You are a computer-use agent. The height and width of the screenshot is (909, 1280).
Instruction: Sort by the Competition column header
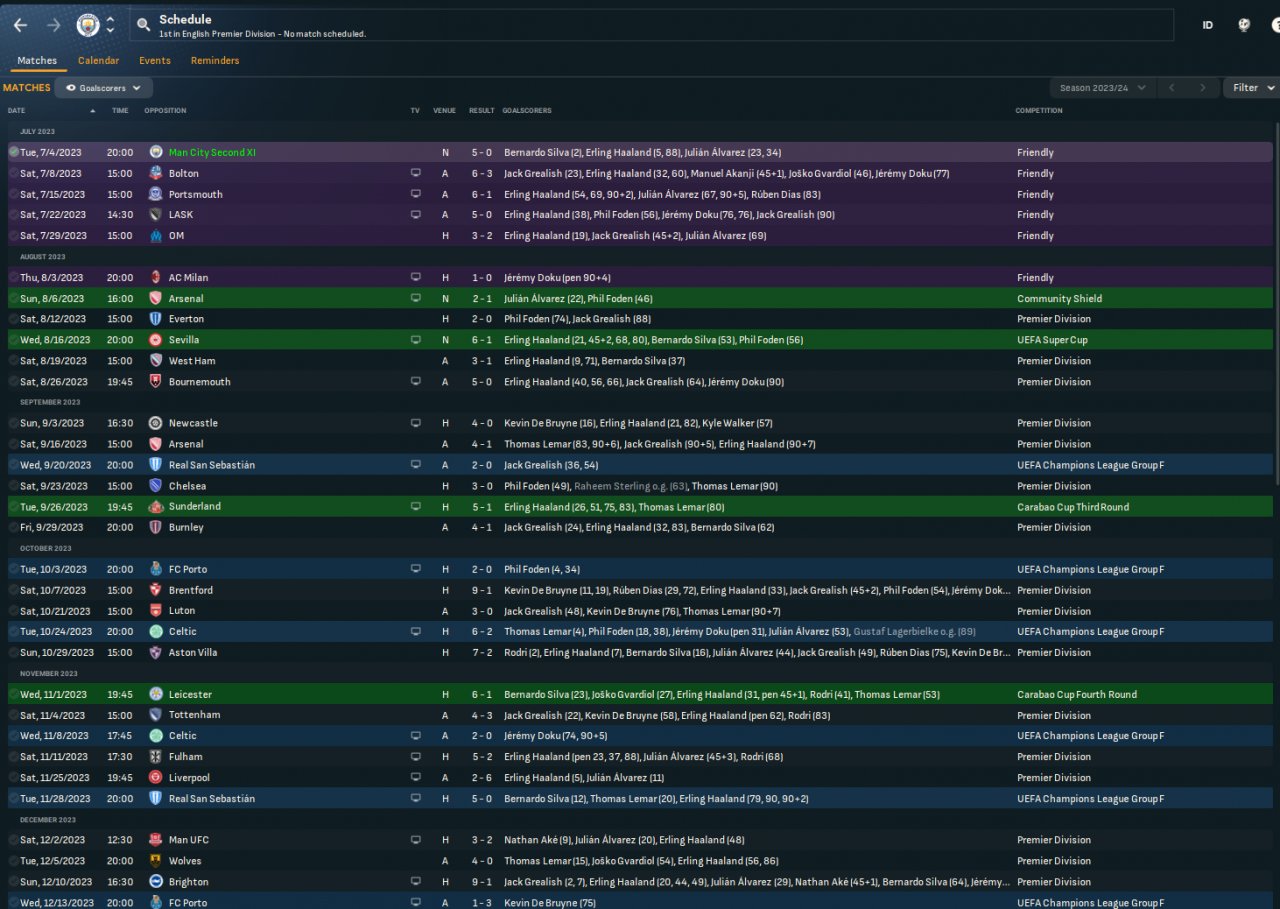[x=1039, y=111]
